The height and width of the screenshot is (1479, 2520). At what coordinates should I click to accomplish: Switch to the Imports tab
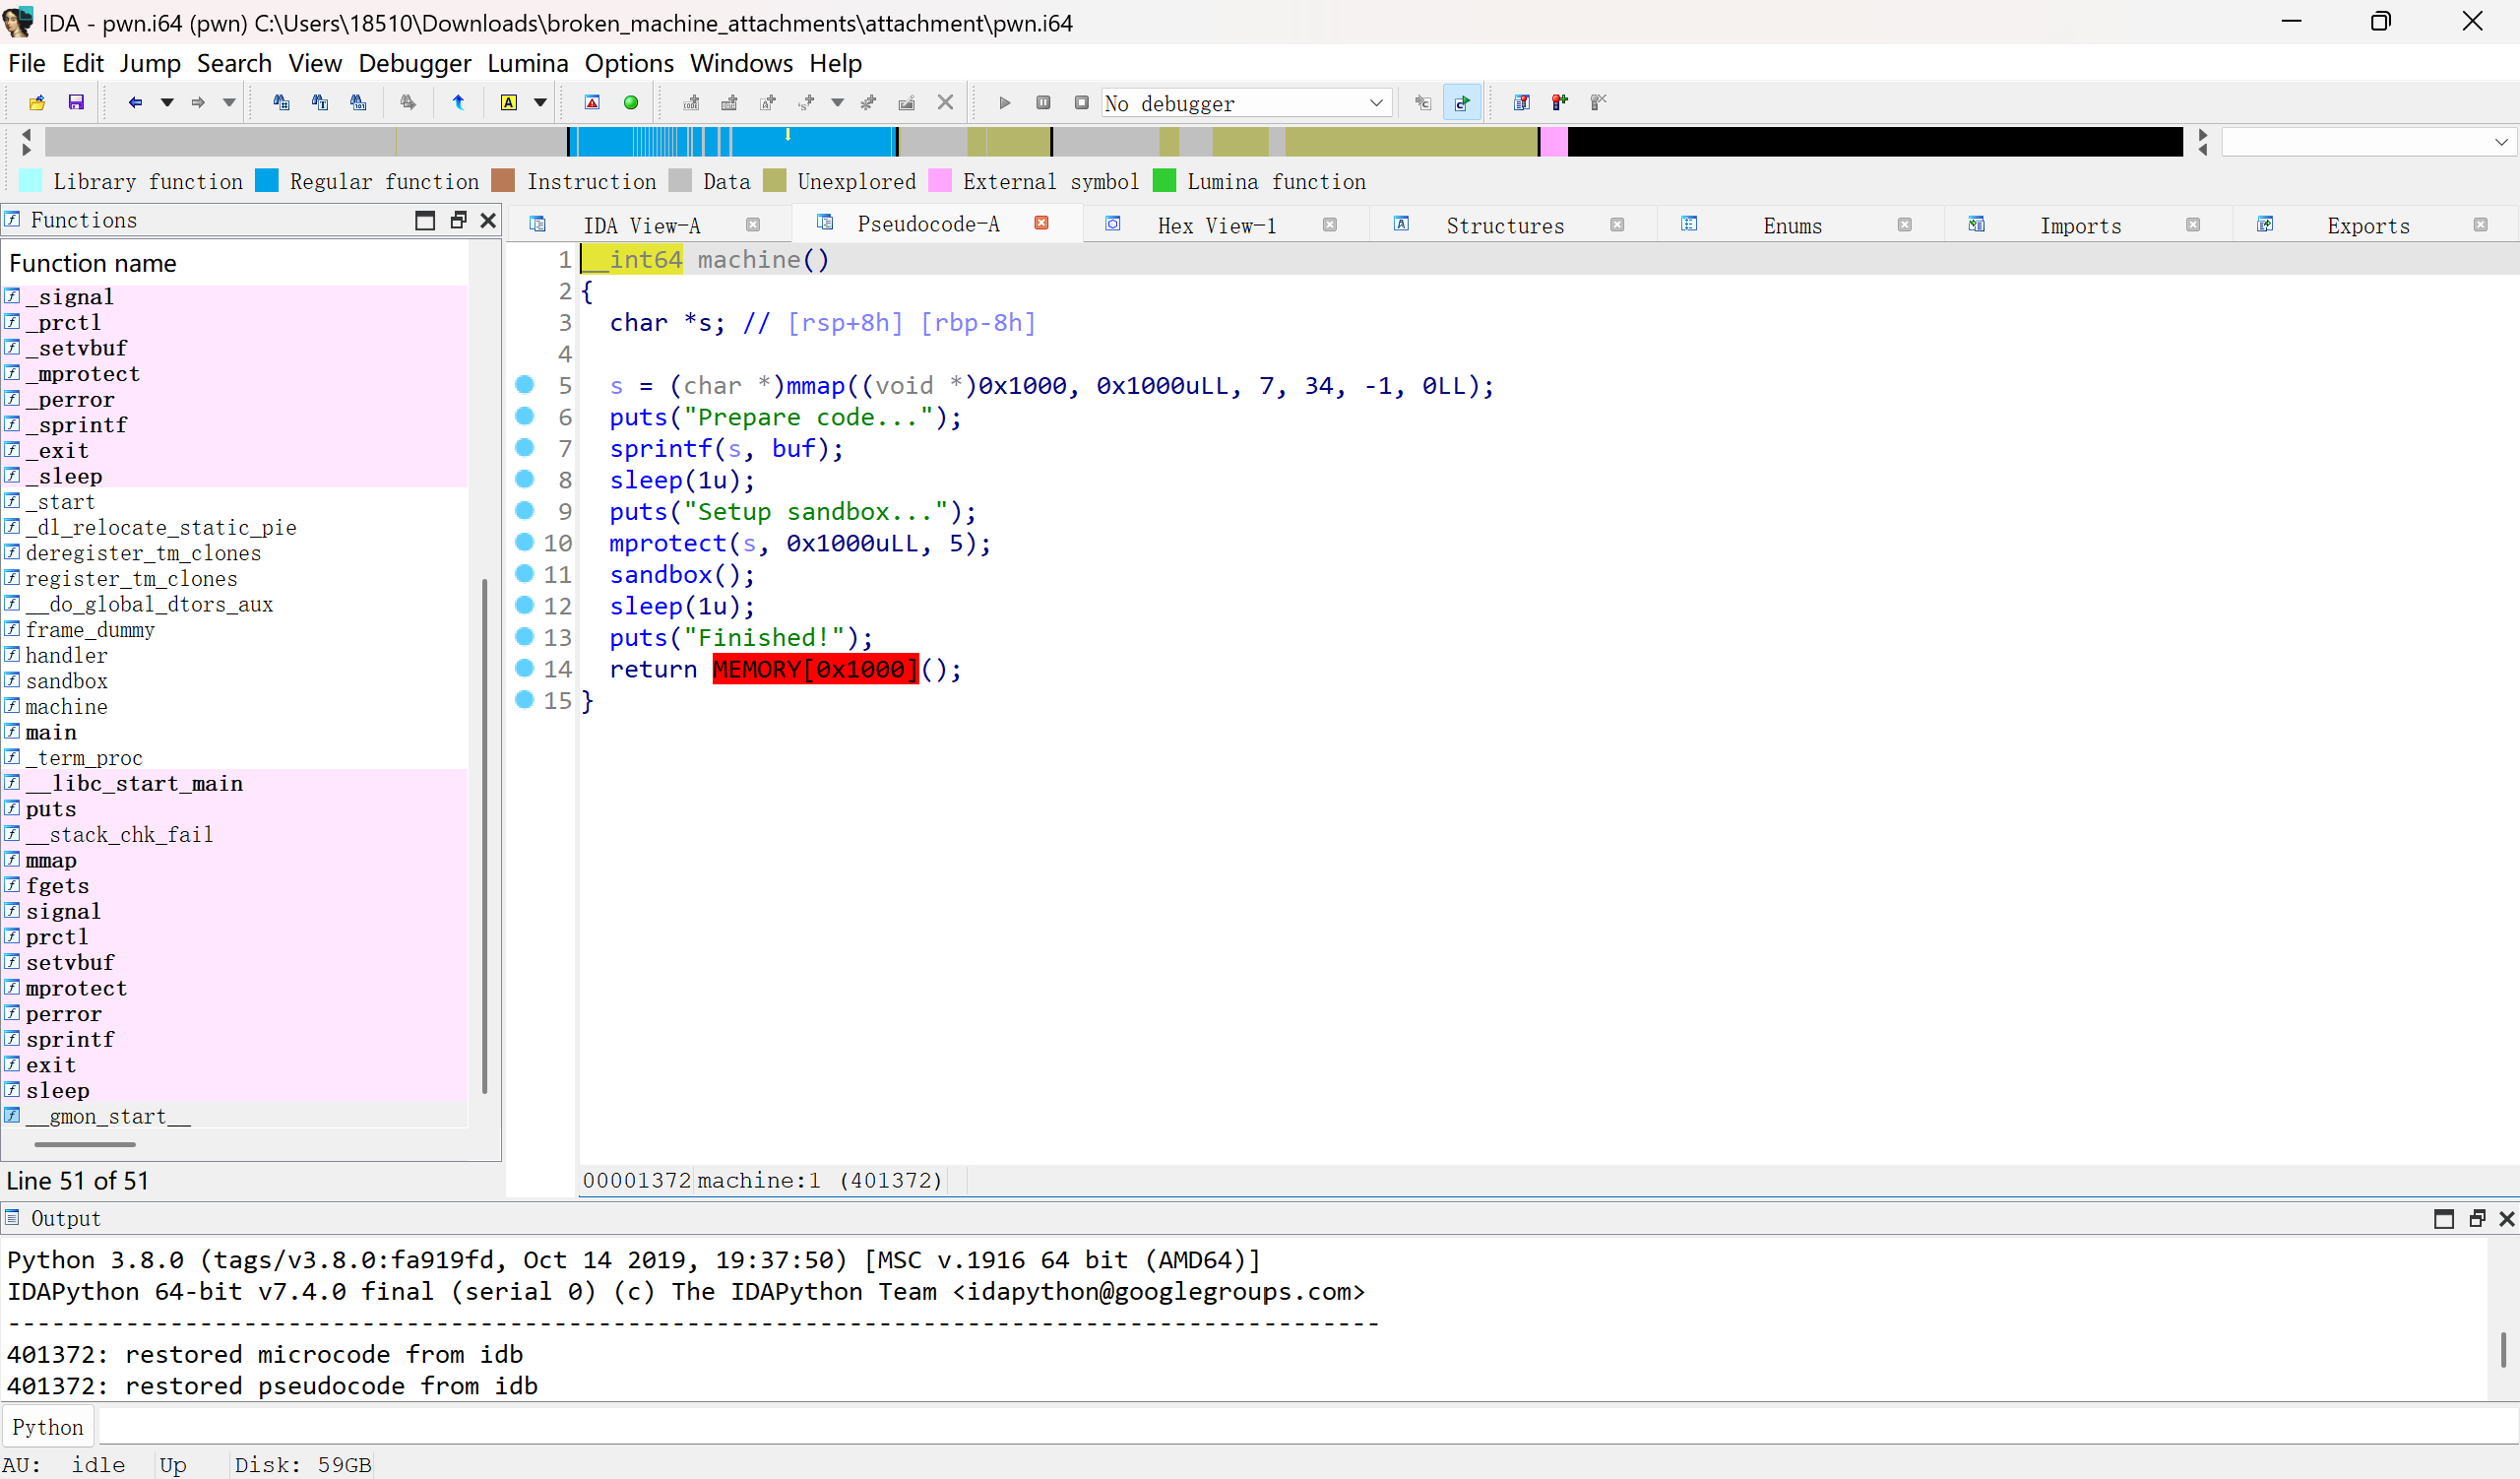point(2080,226)
